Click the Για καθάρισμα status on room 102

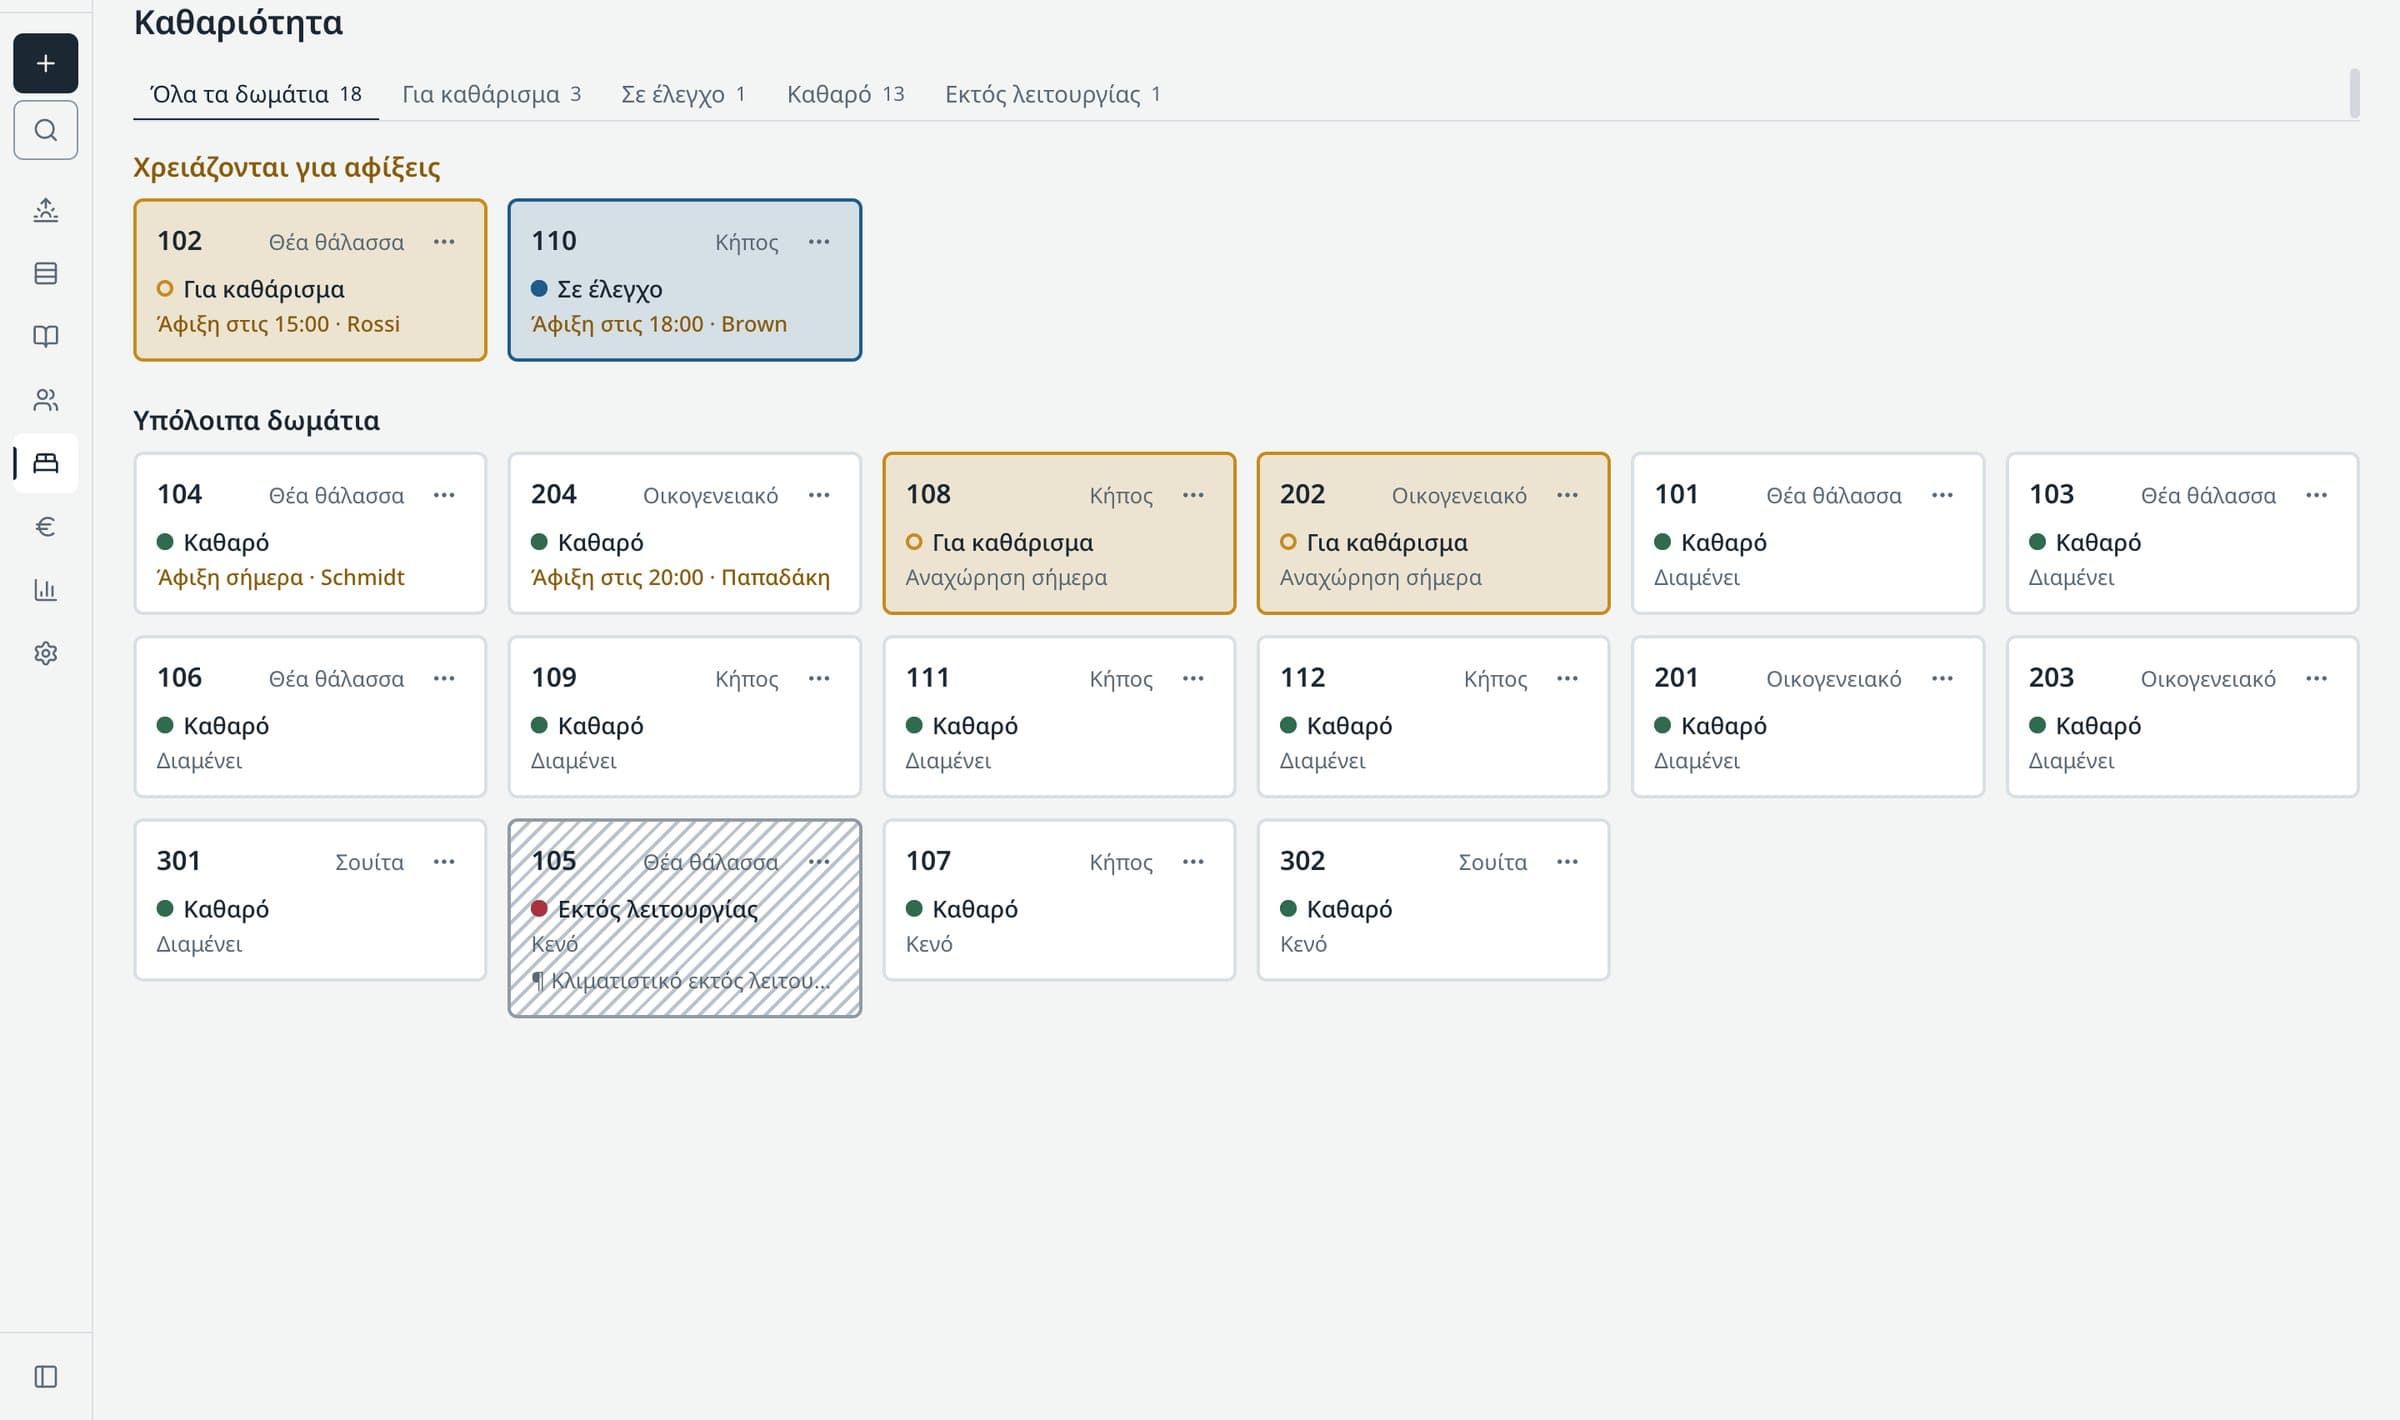(251, 289)
